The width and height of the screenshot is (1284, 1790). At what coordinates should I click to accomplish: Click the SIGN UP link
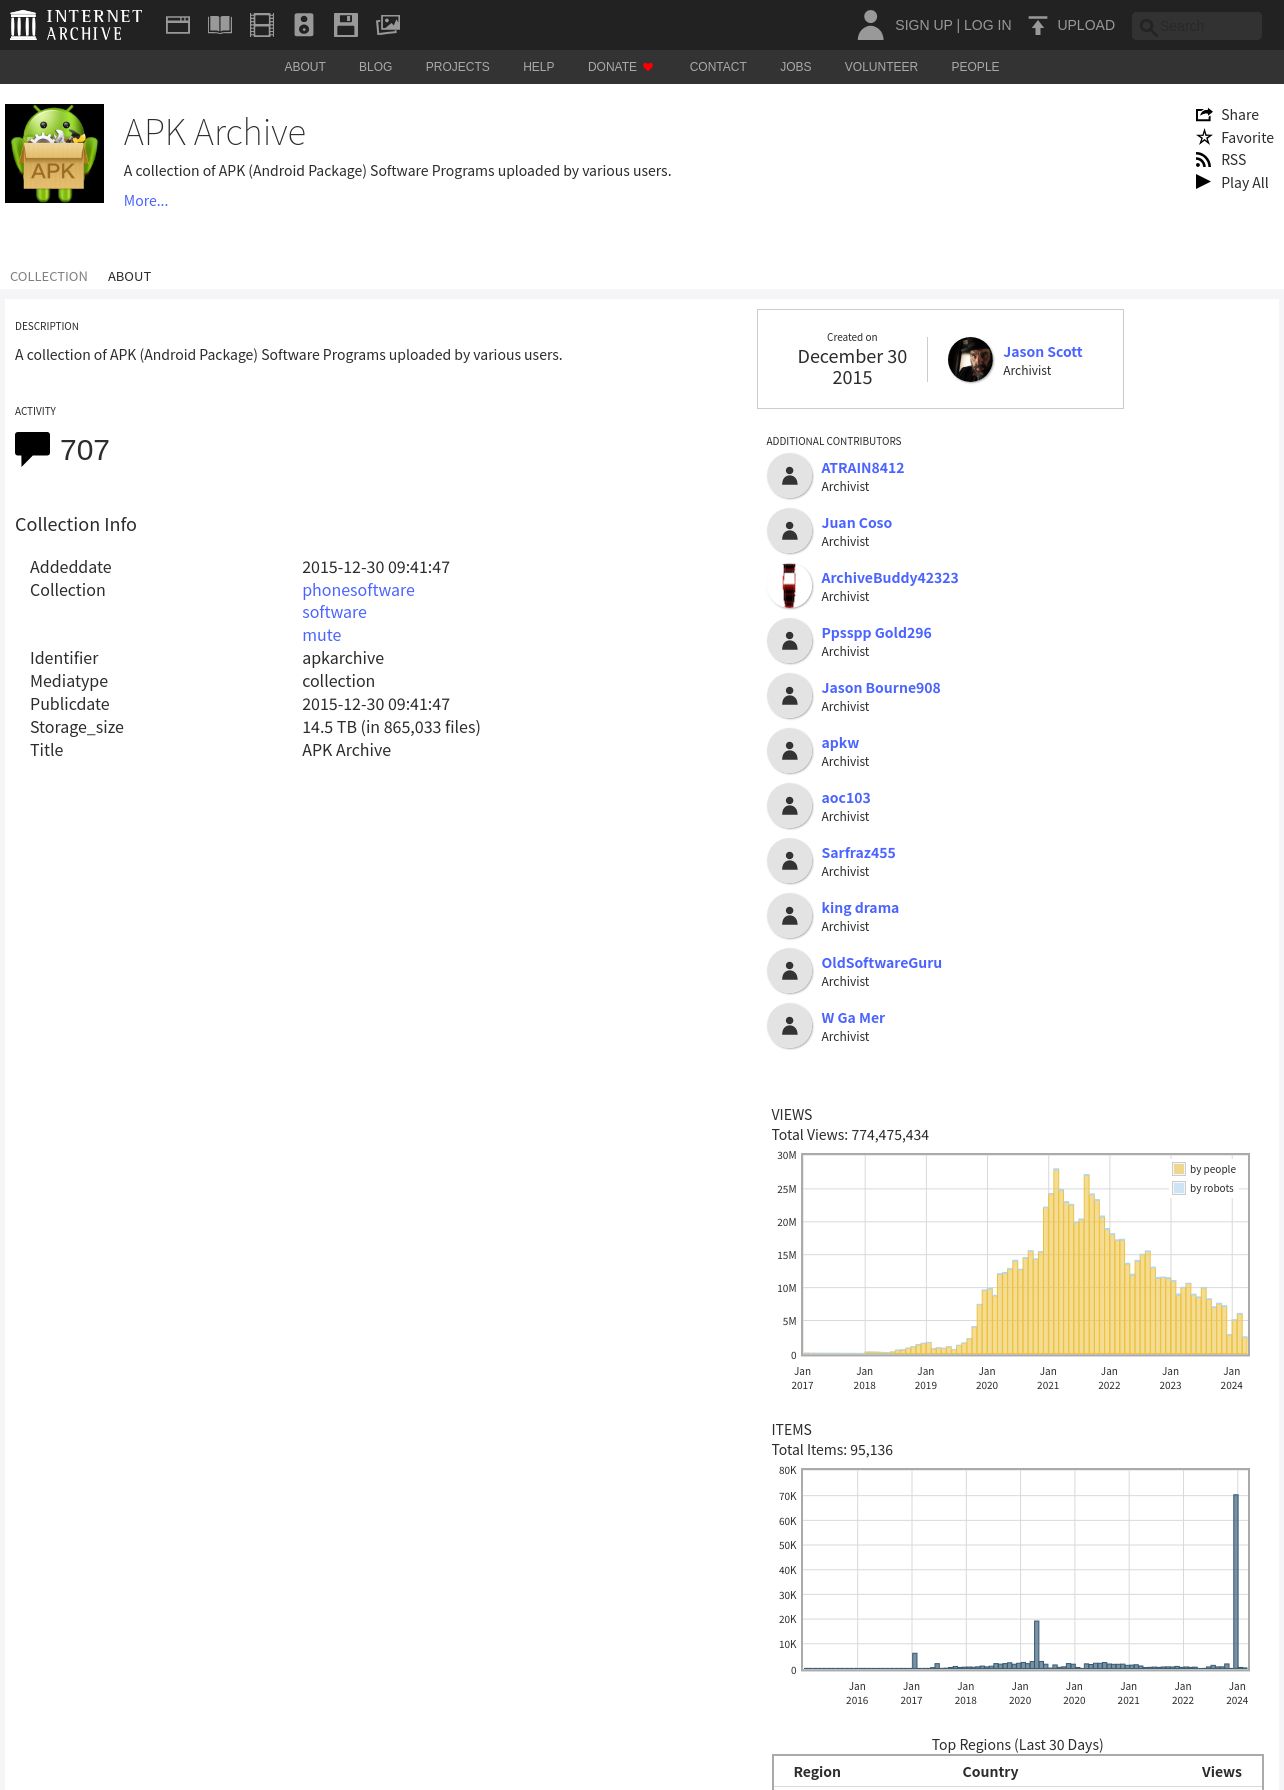click(923, 25)
